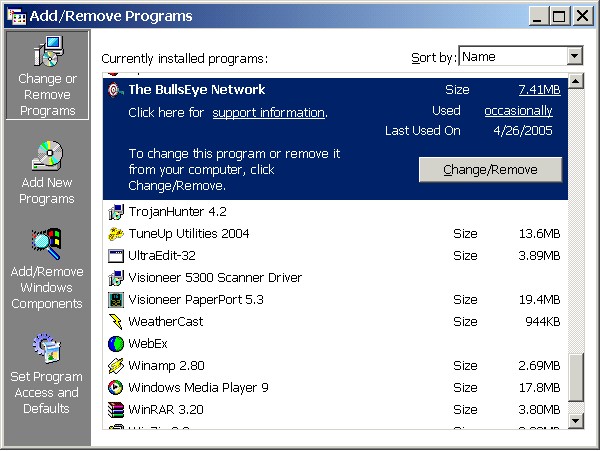
Task: Click the 13.6MB size value
Action: click(x=540, y=234)
